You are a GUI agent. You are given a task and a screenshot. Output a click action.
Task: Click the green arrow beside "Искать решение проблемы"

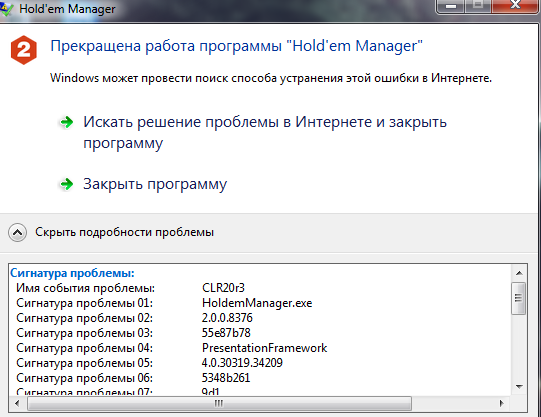[67, 122]
